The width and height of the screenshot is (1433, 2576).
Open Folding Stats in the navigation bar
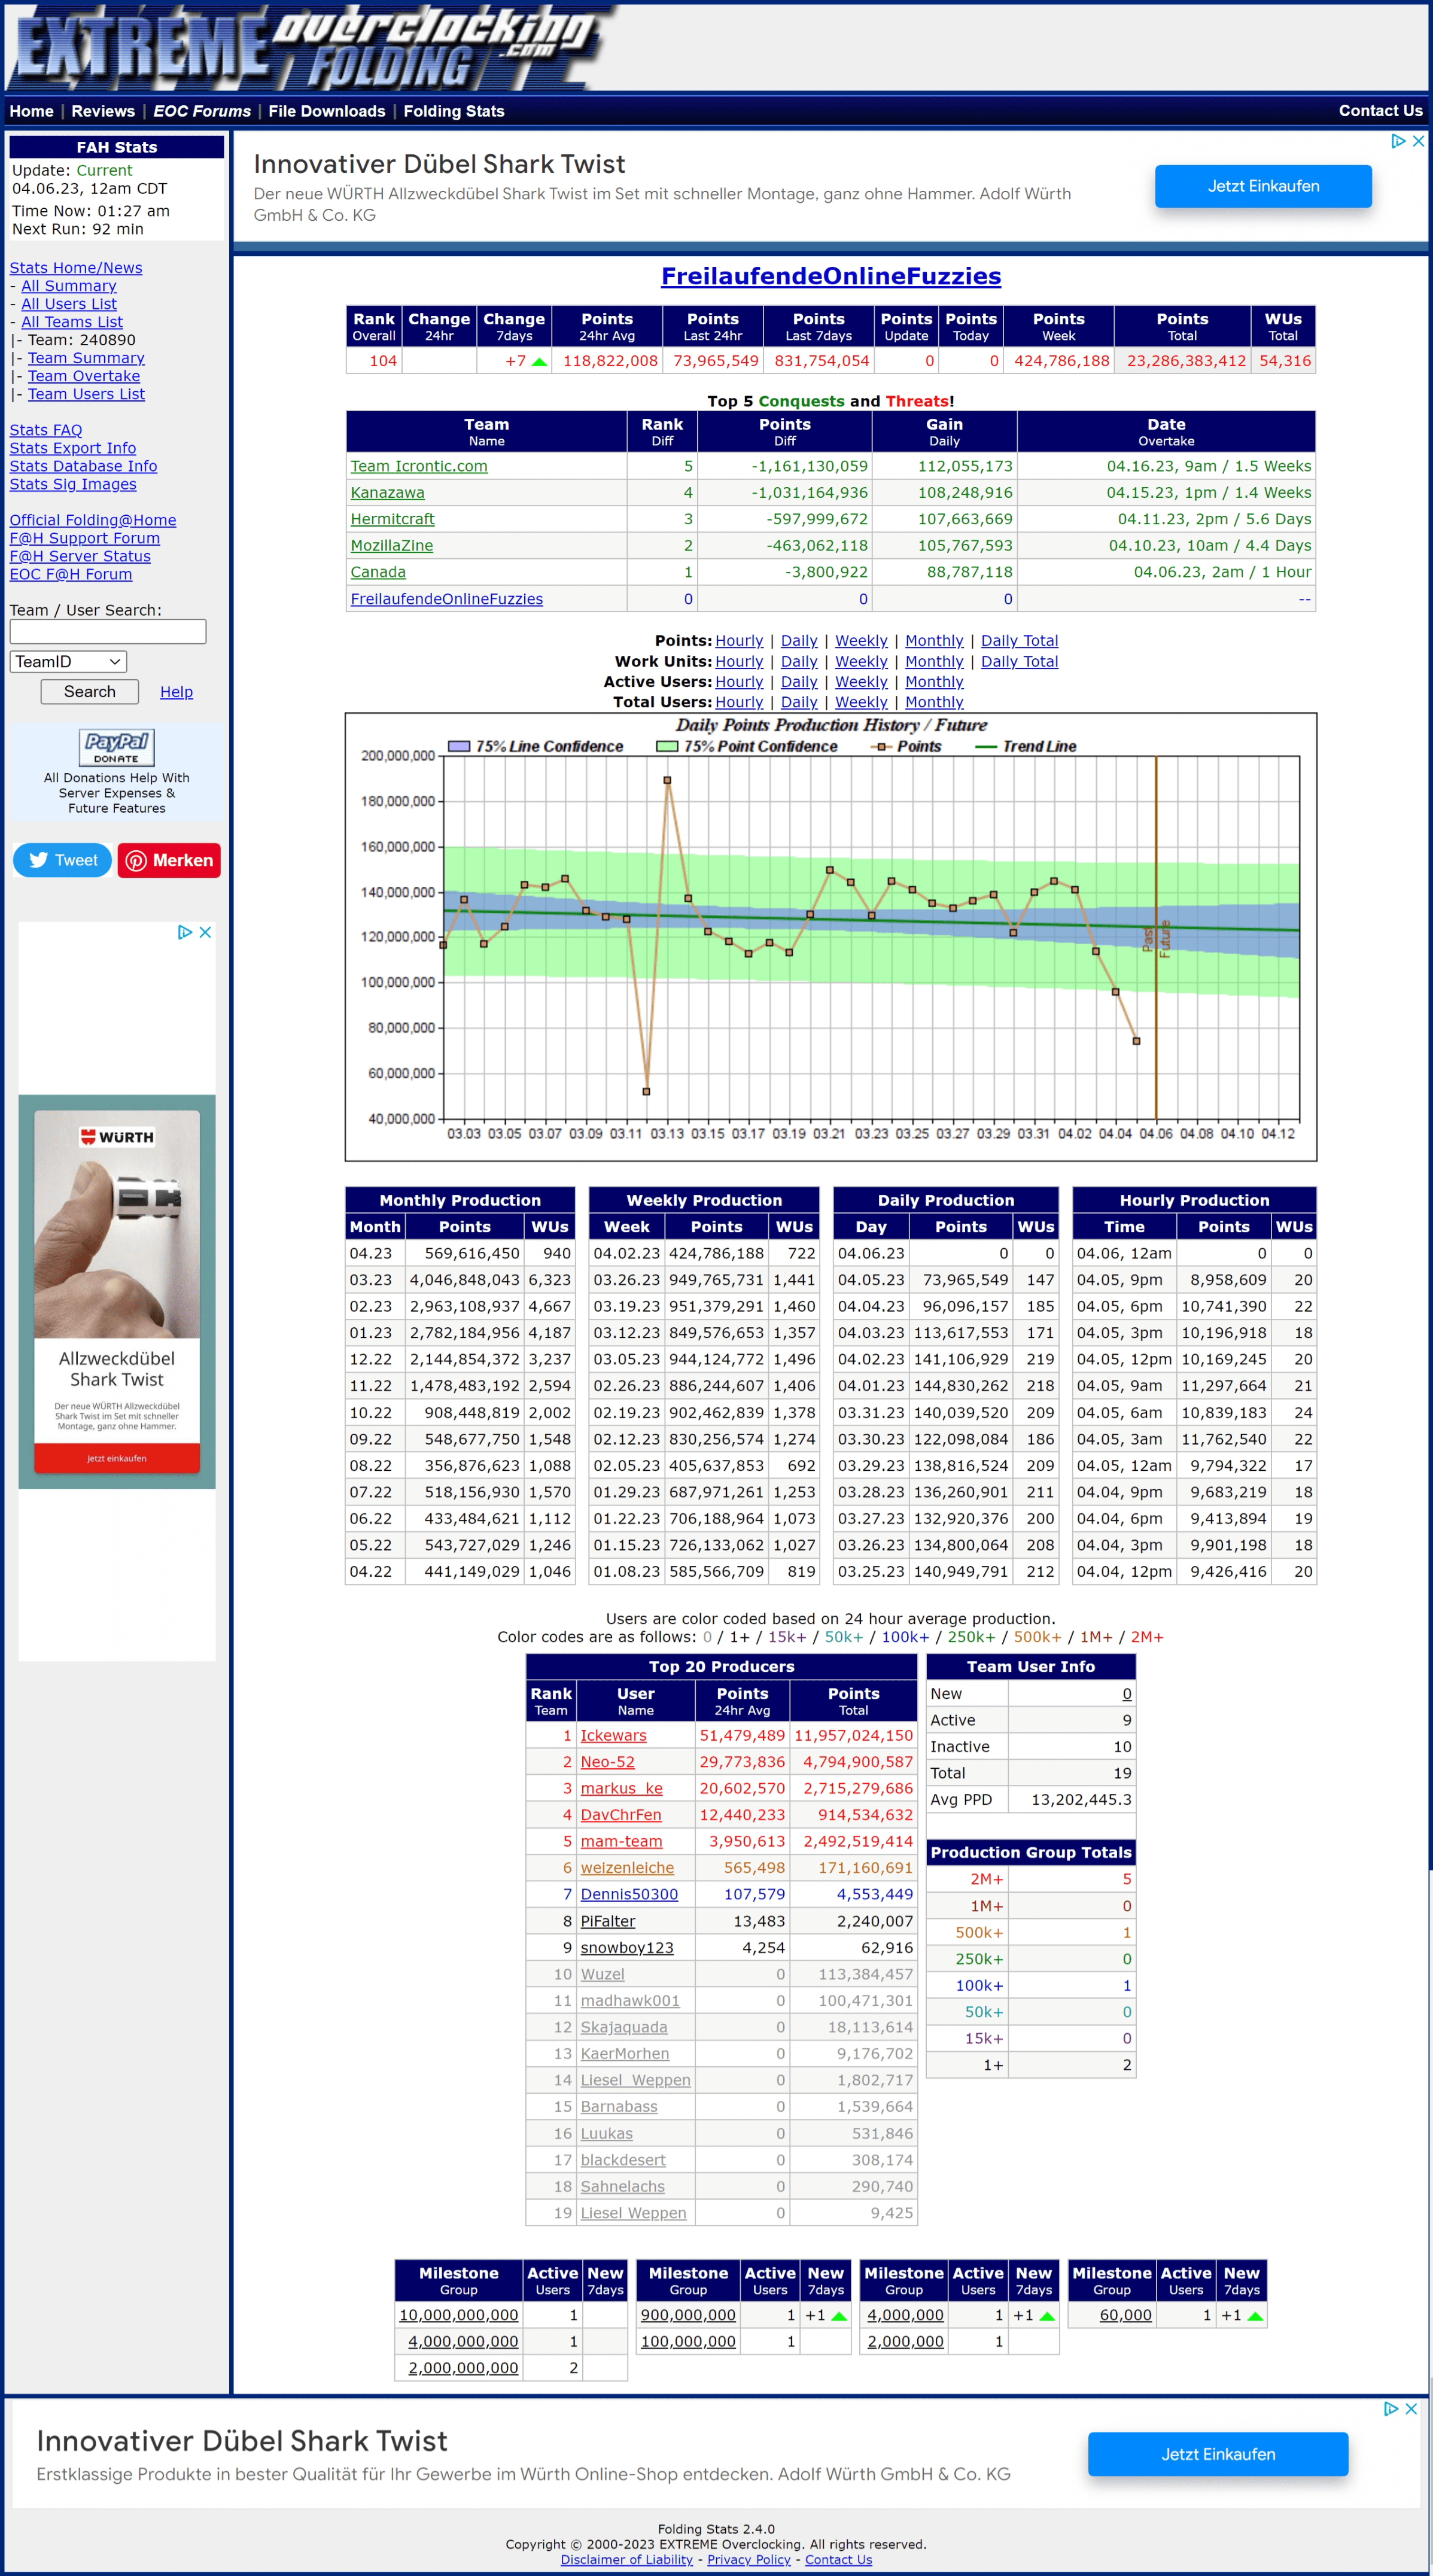454,111
